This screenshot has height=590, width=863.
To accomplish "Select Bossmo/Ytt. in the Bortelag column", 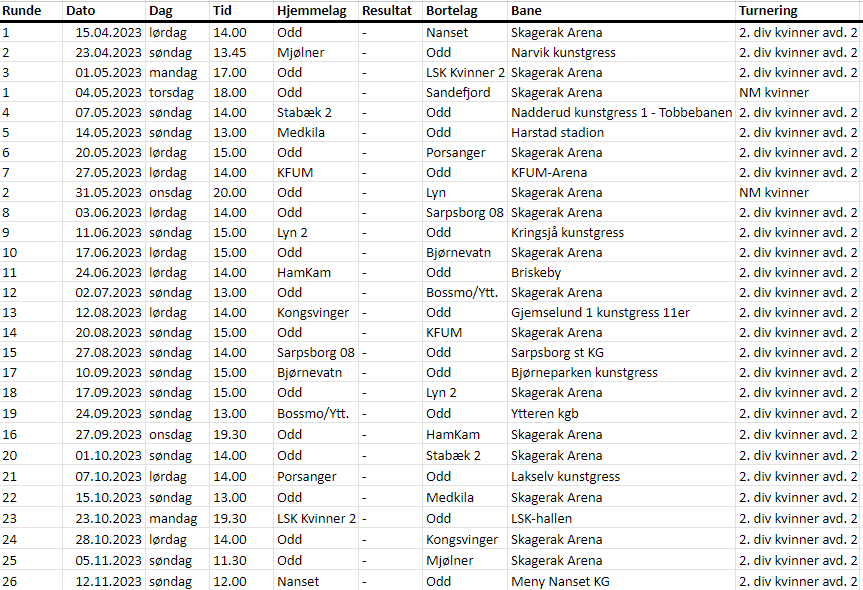I will click(x=462, y=293).
